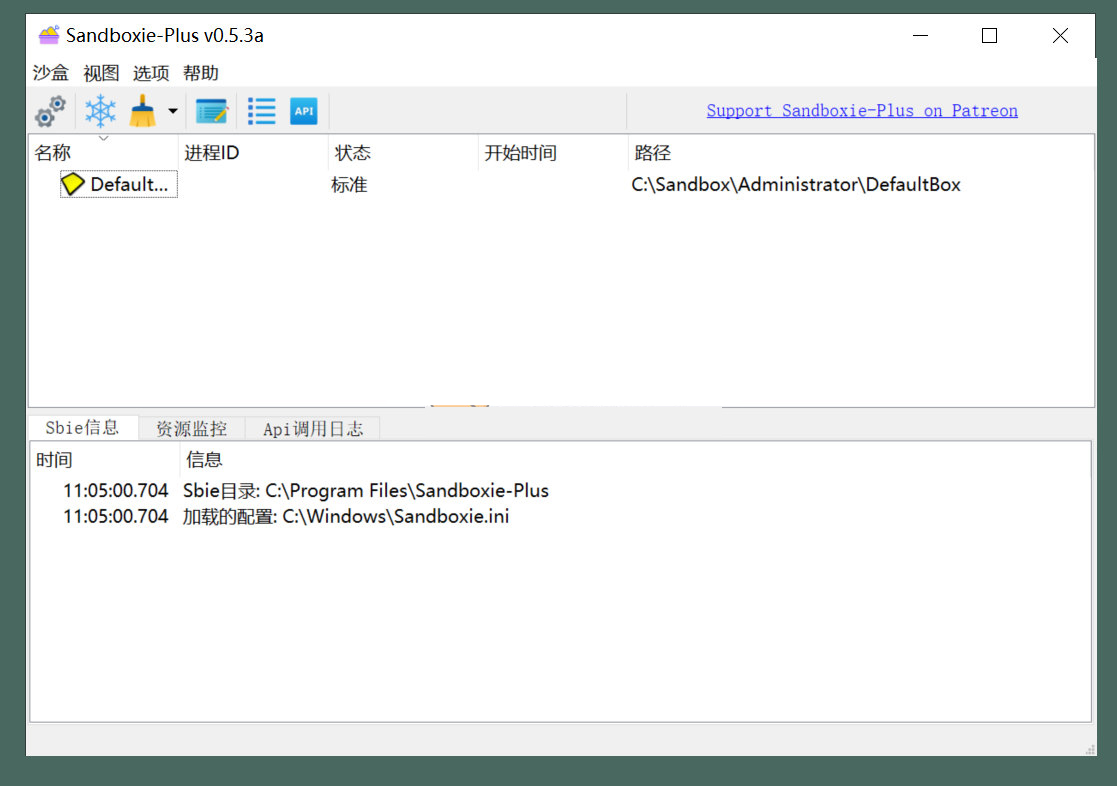Viewport: 1117px width, 786px height.
Task: Select the cleanup broom tool
Action: (x=142, y=110)
